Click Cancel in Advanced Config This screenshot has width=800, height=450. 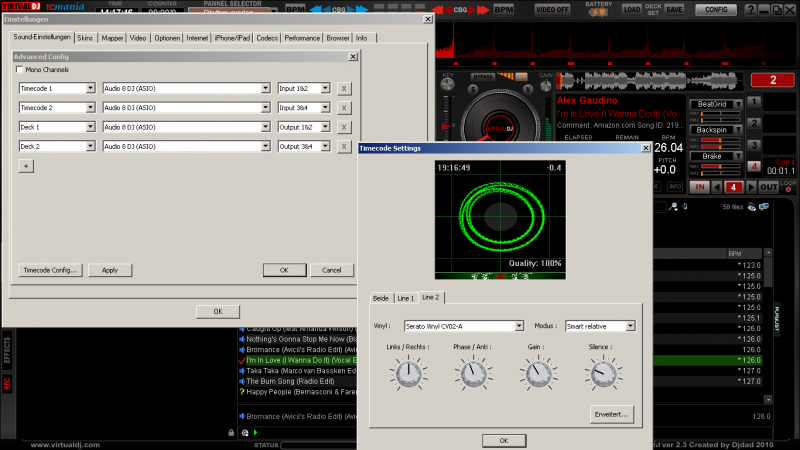pos(332,270)
